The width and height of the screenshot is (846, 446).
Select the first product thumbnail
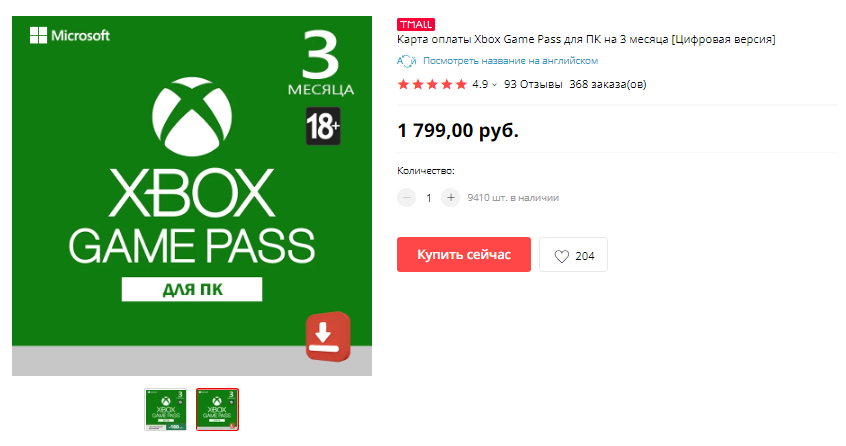click(166, 409)
